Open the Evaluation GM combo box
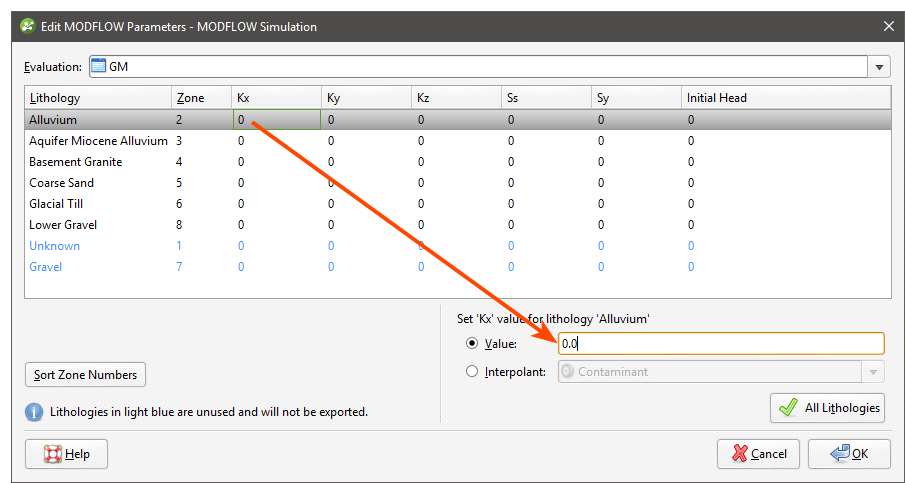The width and height of the screenshot is (905, 483). tap(489, 67)
